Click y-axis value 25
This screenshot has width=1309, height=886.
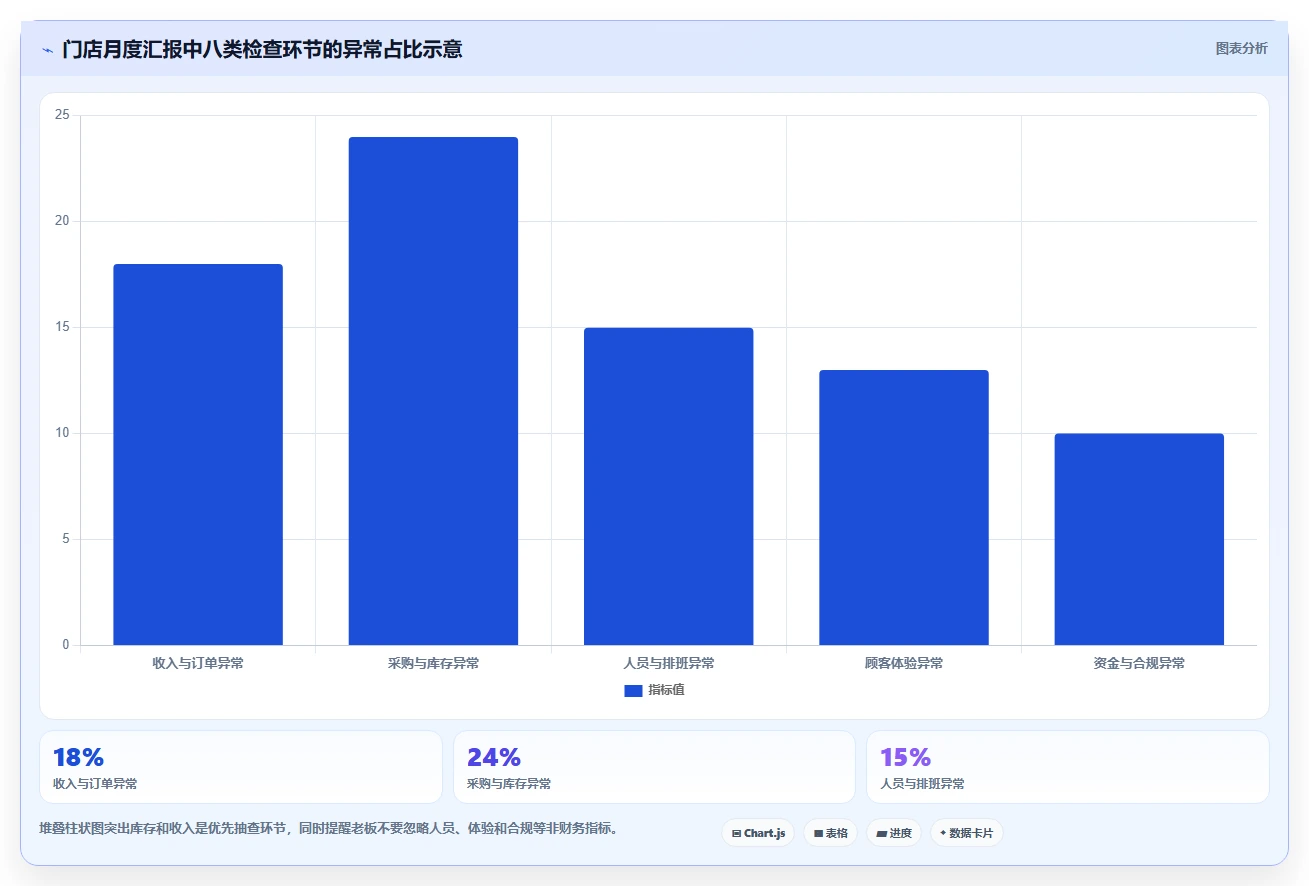coord(62,115)
